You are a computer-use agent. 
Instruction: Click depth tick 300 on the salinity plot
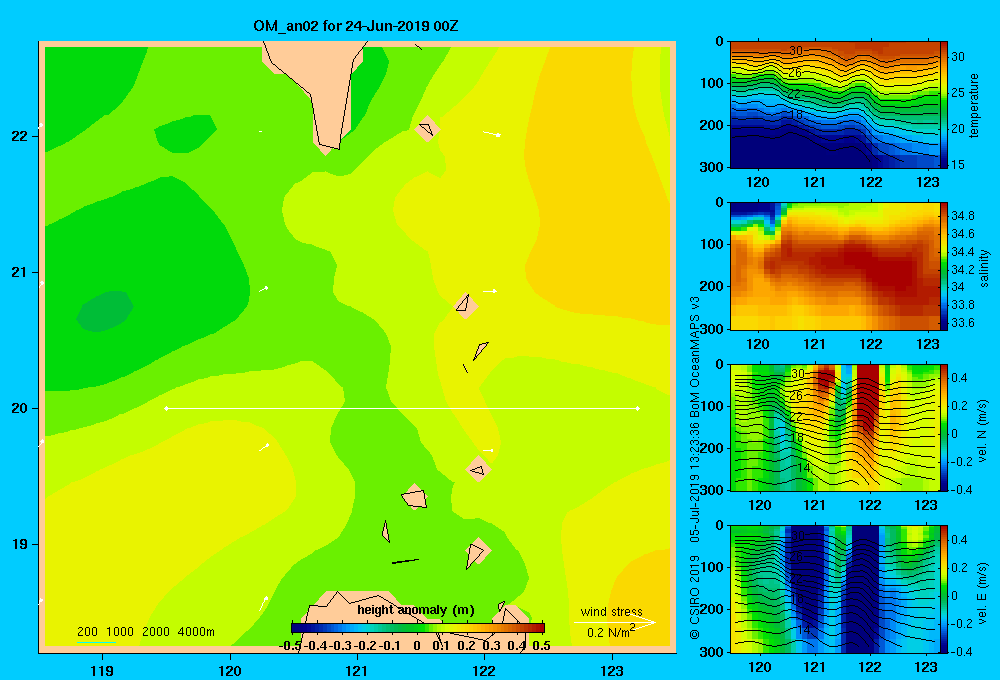click(x=713, y=329)
